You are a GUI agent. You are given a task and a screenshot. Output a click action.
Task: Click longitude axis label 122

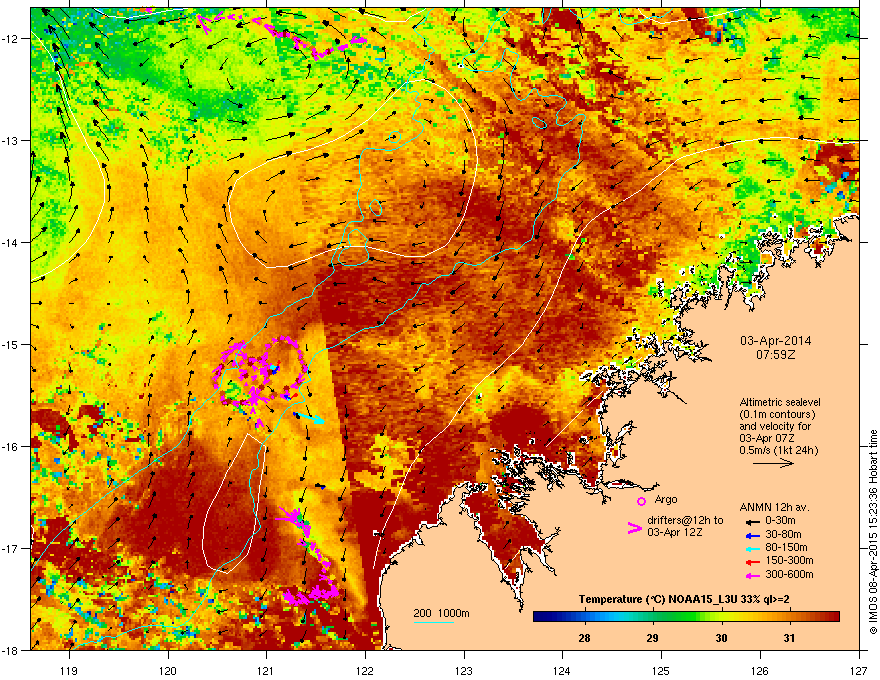[365, 670]
